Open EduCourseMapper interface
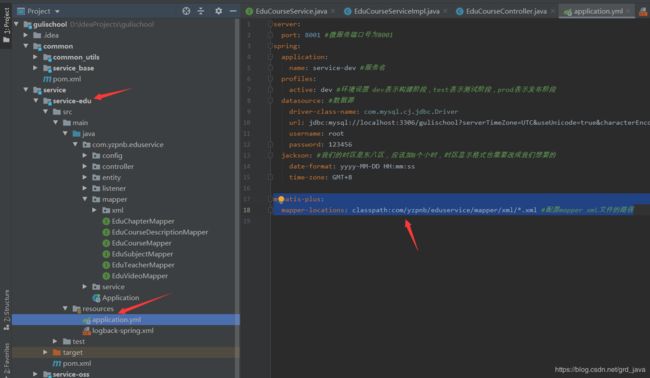650x378 pixels. coord(137,243)
